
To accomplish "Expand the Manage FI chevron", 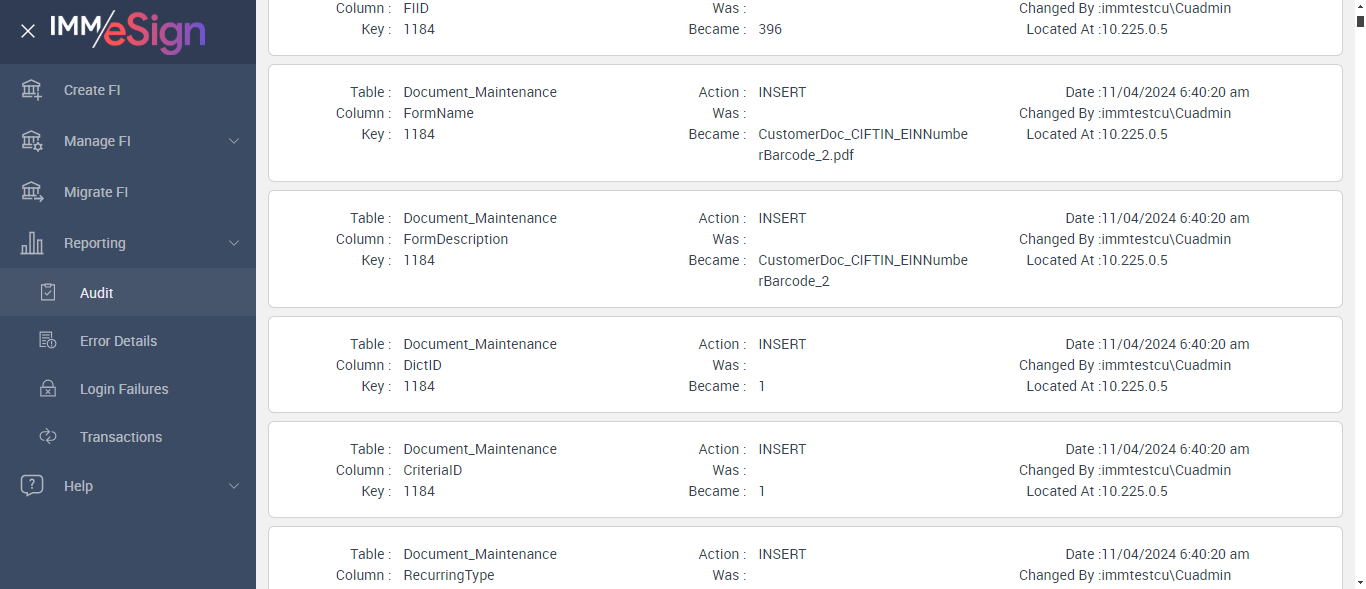I will point(234,141).
